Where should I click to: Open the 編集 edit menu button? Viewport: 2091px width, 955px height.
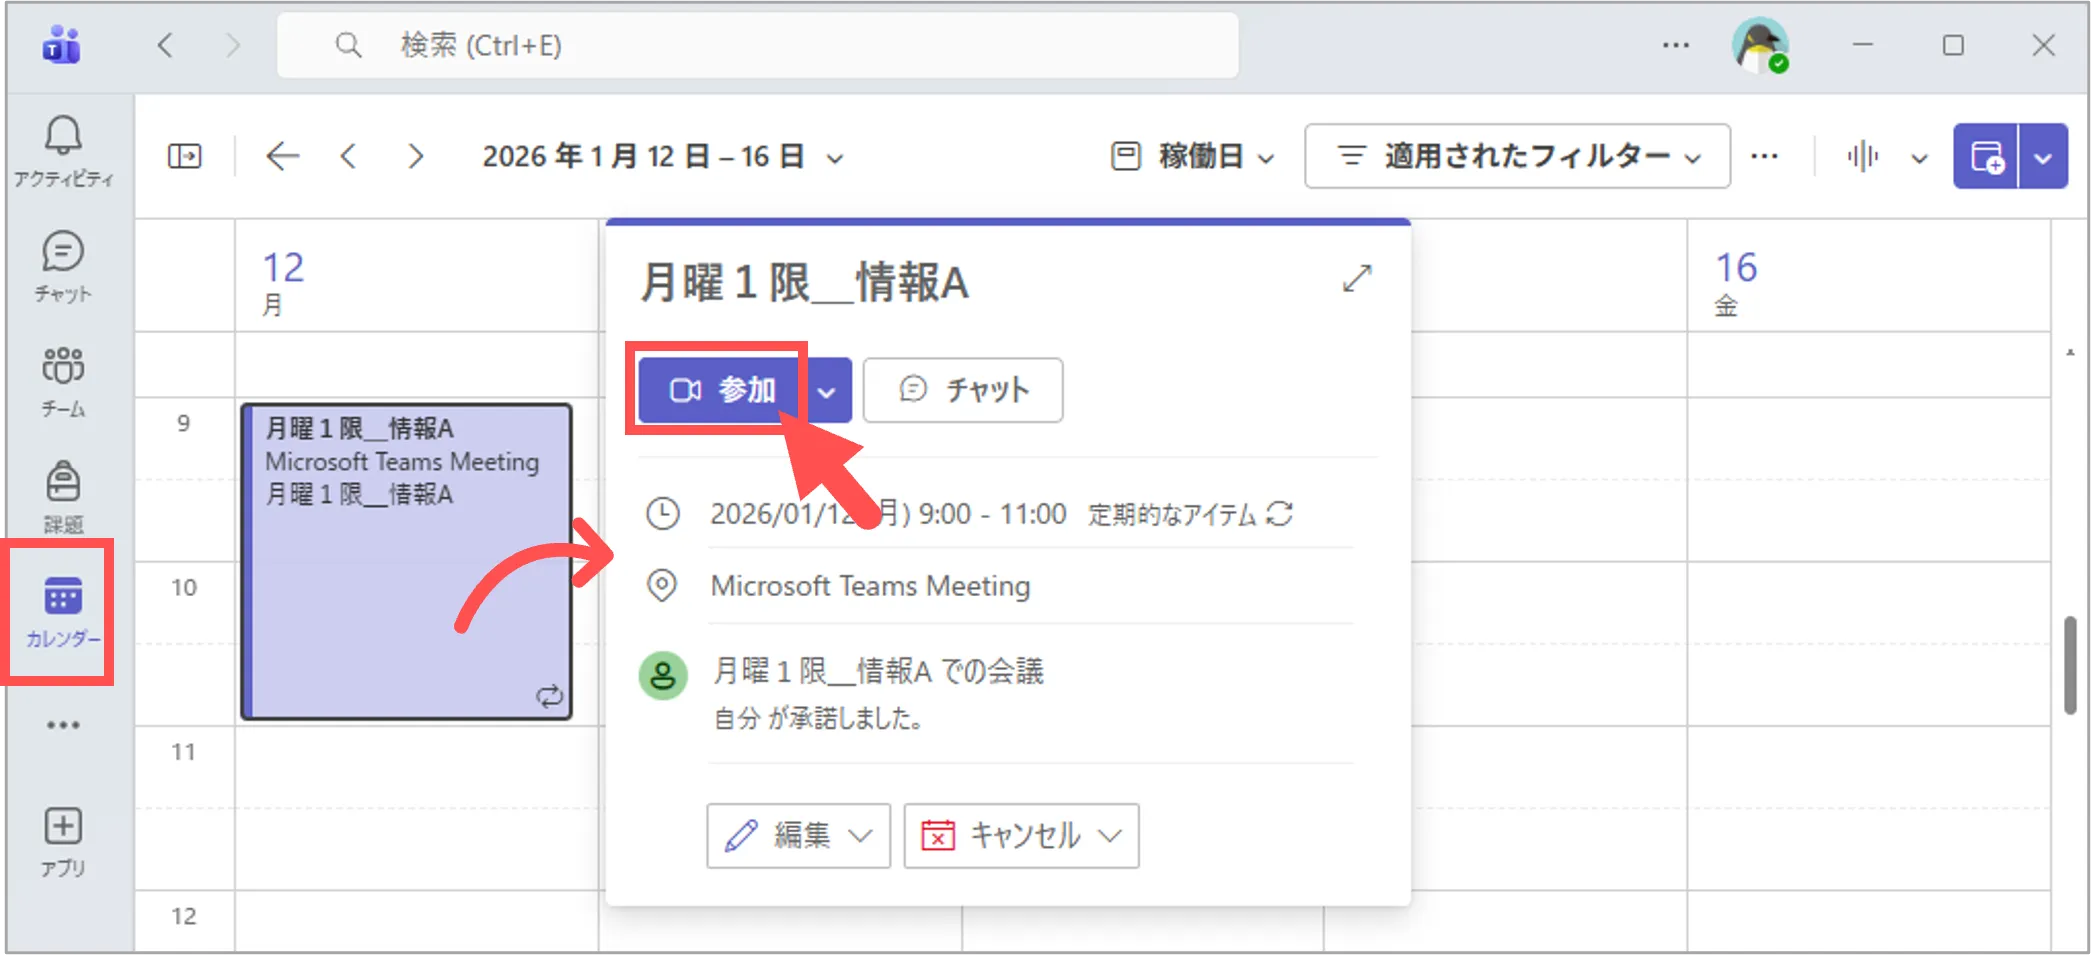(797, 836)
